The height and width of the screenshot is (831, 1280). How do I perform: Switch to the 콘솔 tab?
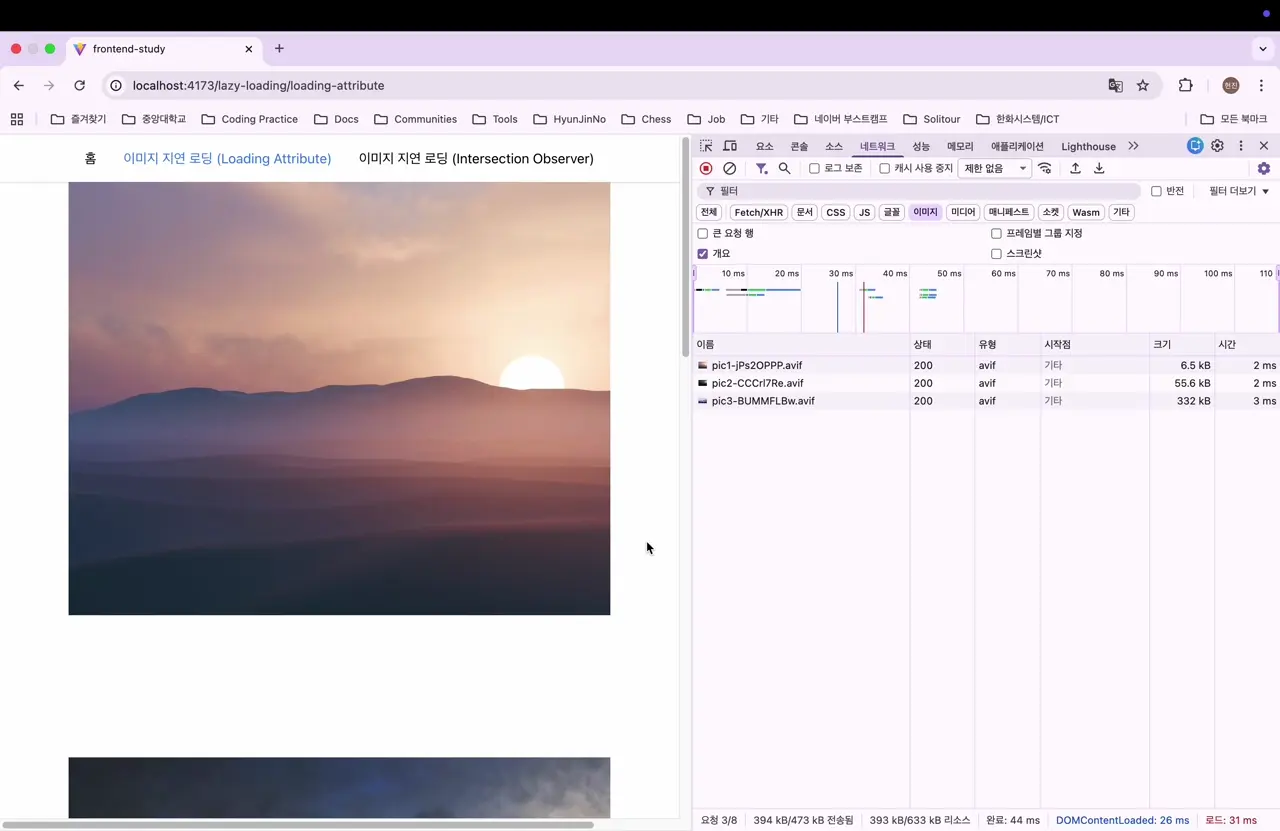[799, 147]
